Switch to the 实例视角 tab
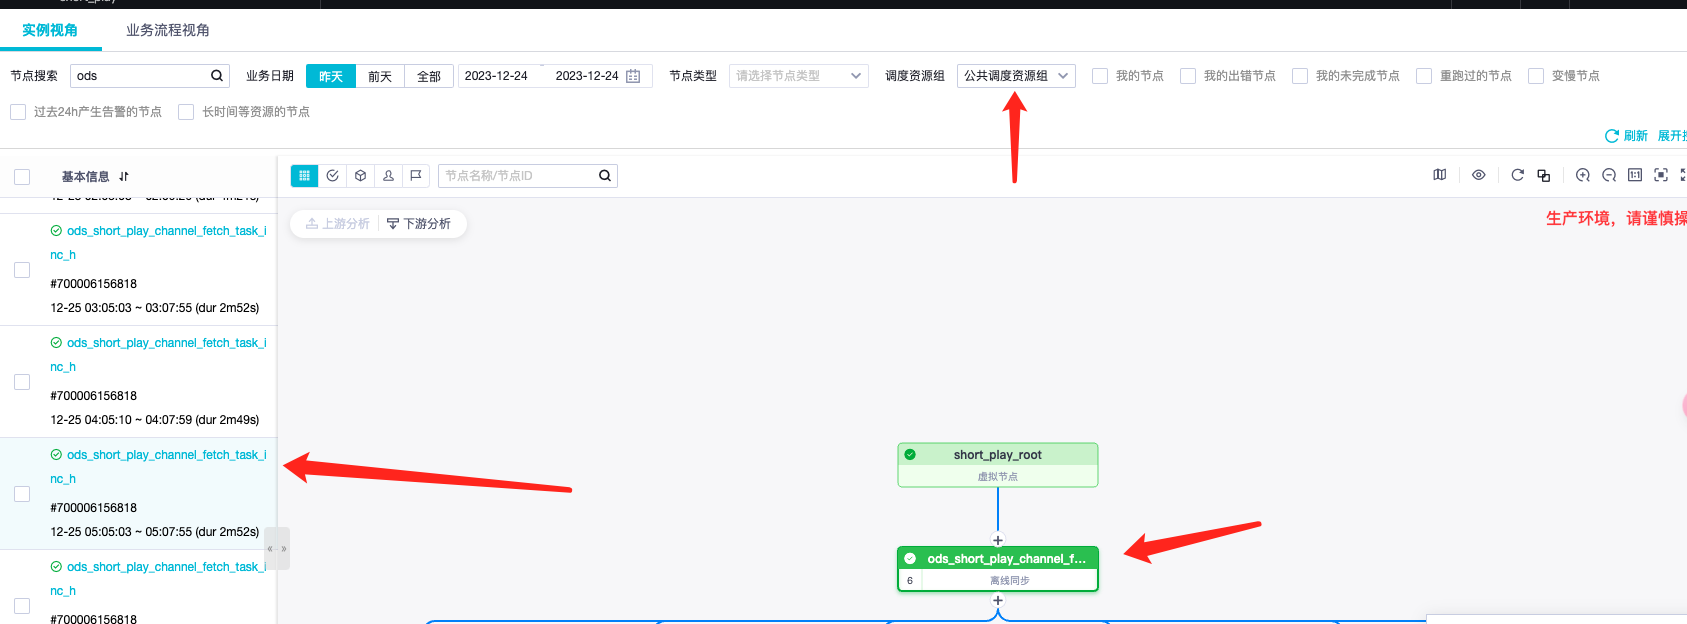 tap(50, 30)
